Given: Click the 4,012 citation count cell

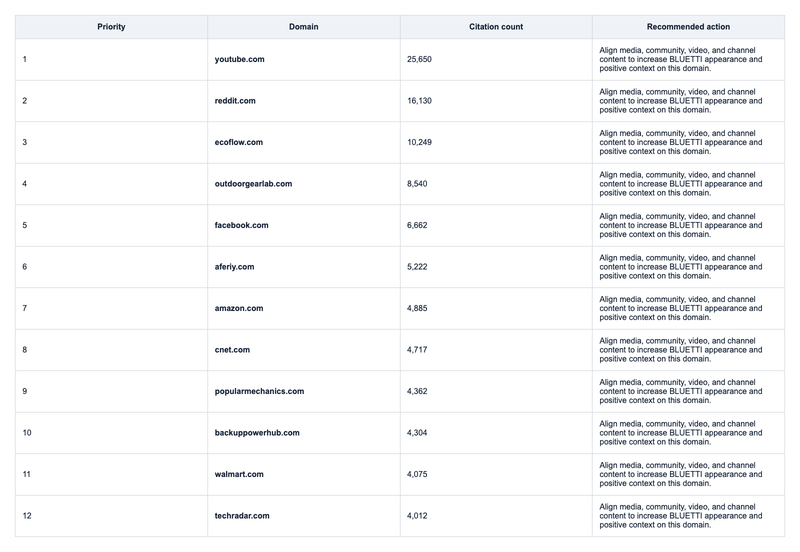Looking at the screenshot, I should [x=417, y=516].
